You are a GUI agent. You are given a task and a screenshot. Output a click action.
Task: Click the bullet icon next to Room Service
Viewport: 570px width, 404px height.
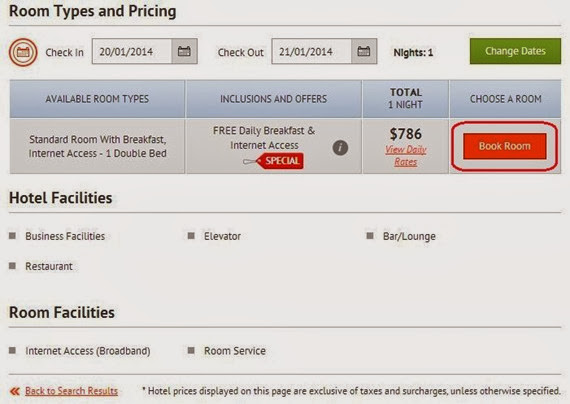191,351
